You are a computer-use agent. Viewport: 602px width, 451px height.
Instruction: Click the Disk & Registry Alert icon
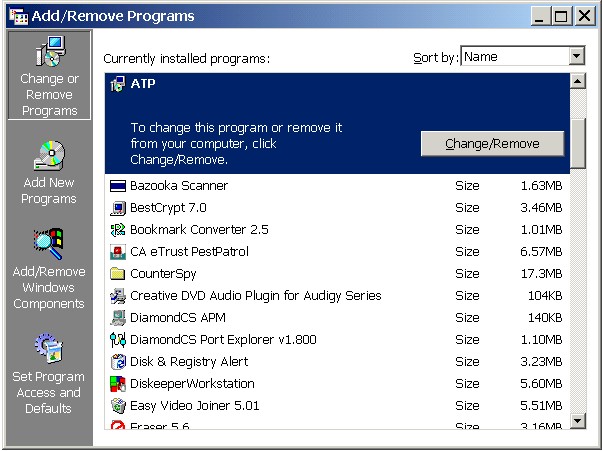click(117, 362)
